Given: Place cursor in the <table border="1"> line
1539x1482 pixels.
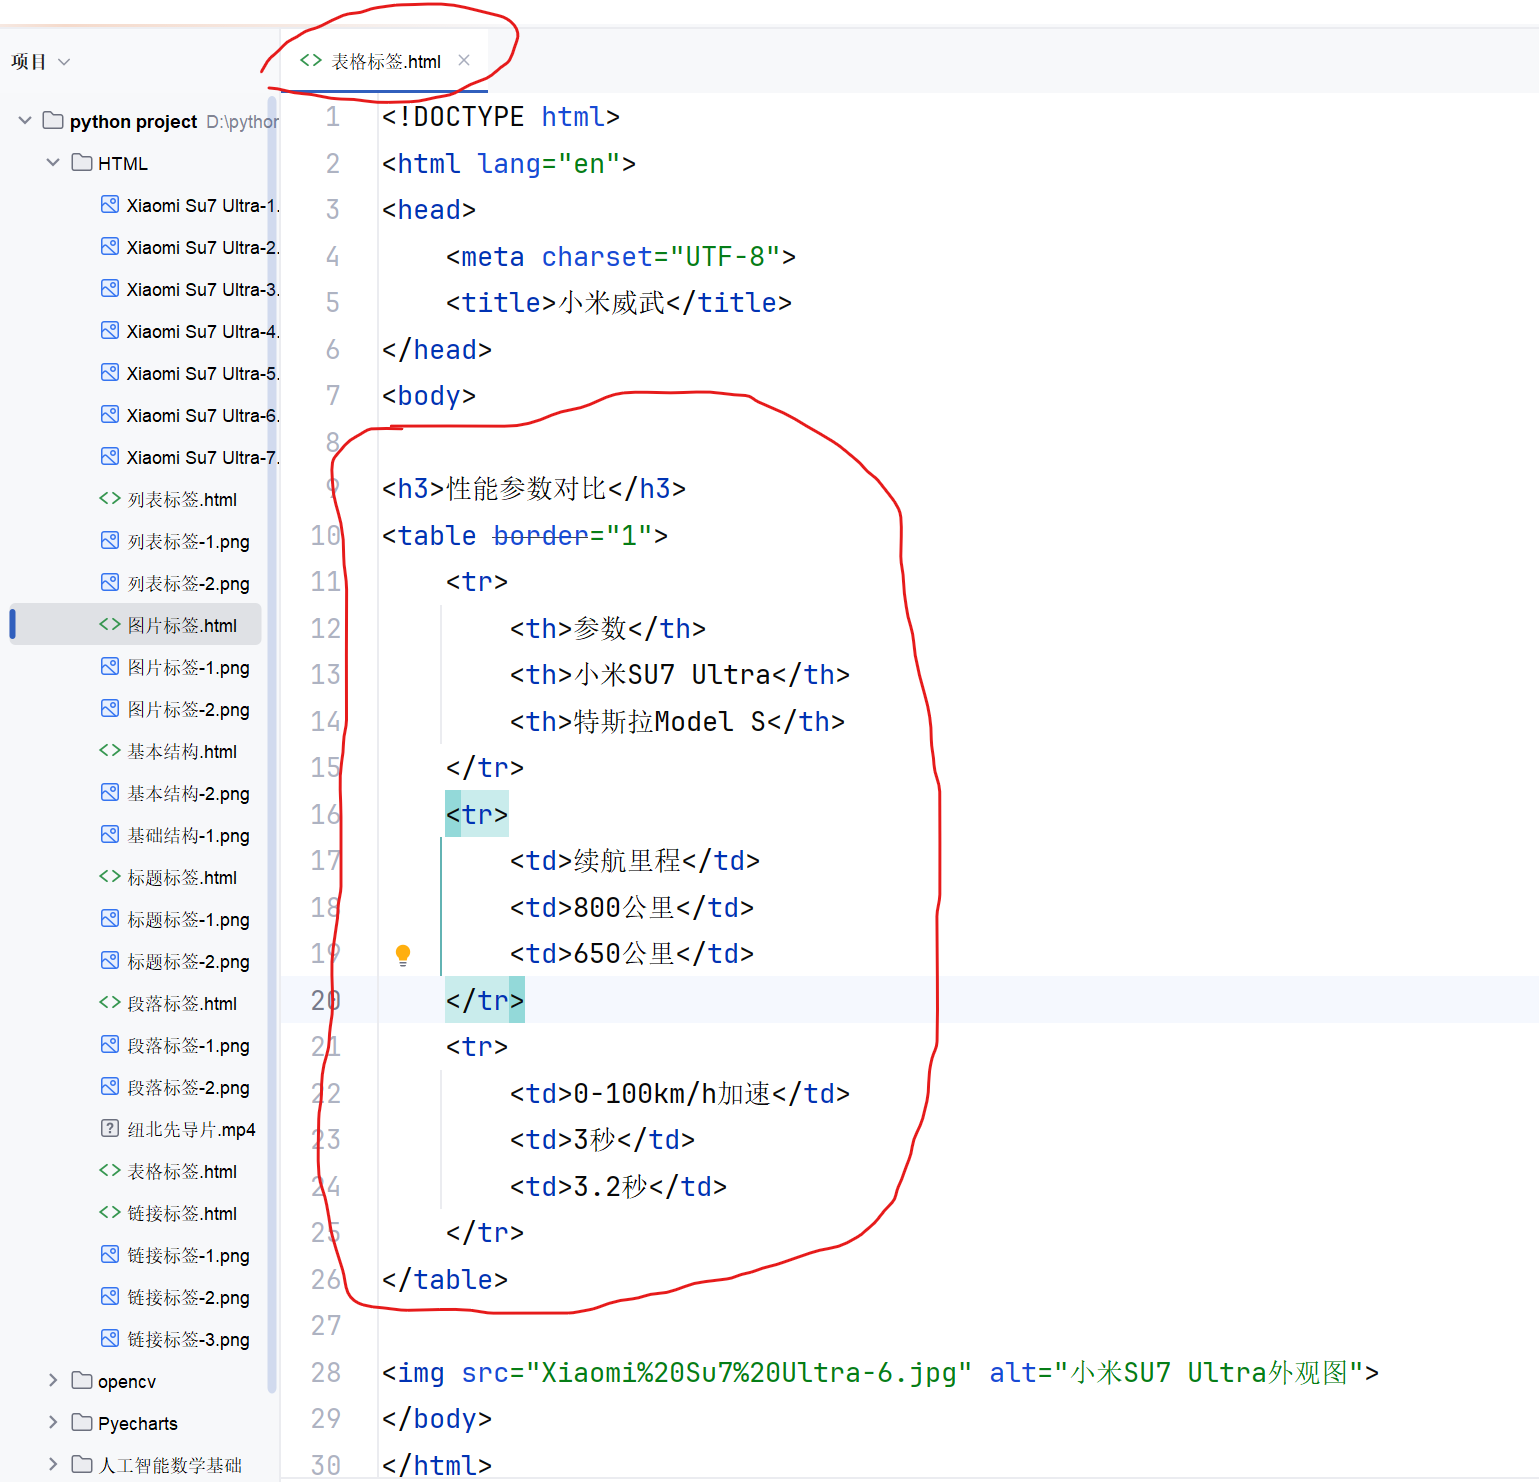Looking at the screenshot, I should point(525,535).
